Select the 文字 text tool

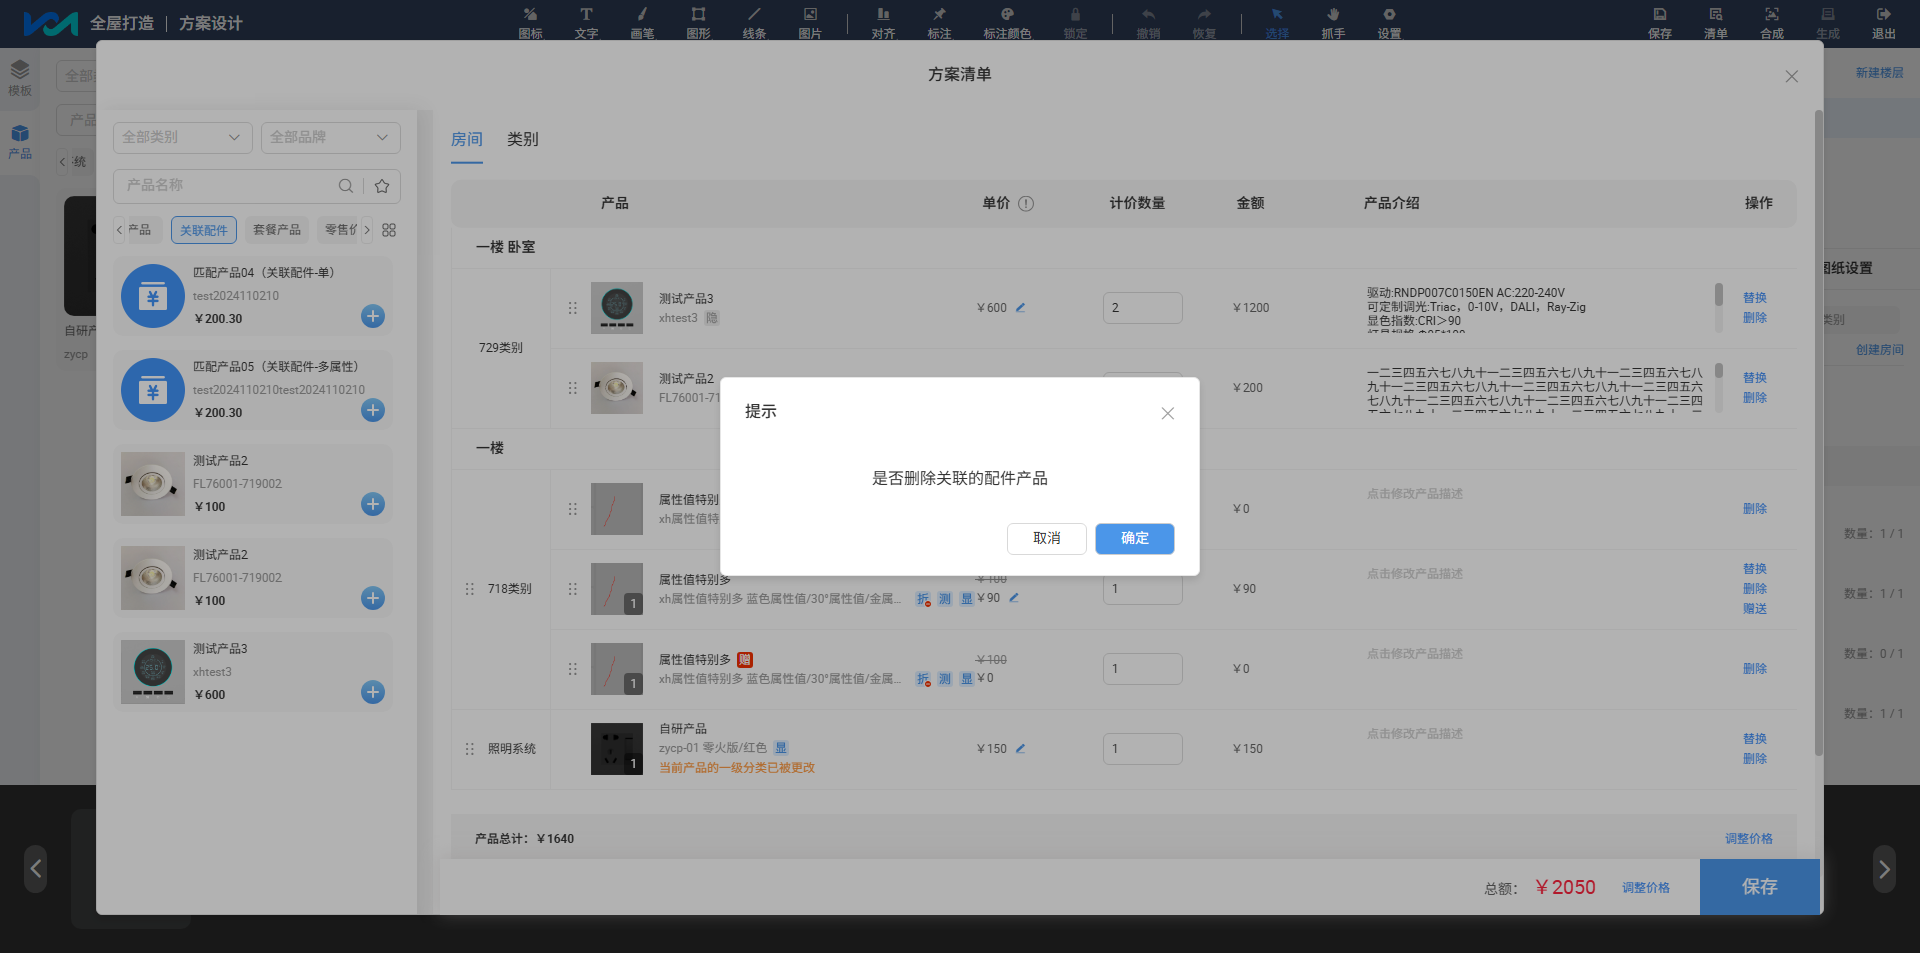(x=586, y=22)
